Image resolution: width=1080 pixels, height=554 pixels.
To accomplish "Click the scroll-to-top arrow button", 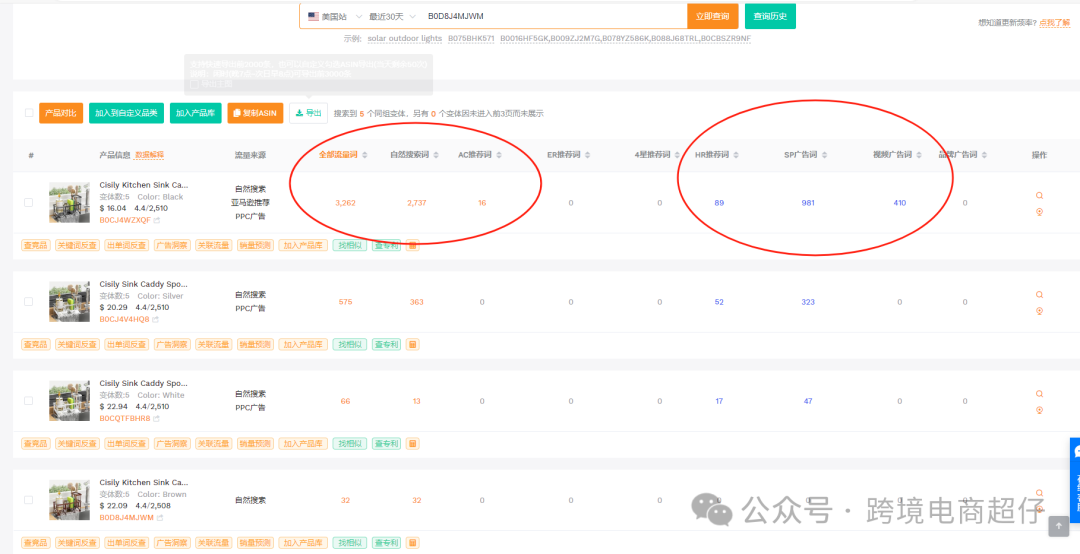I will point(1061,526).
